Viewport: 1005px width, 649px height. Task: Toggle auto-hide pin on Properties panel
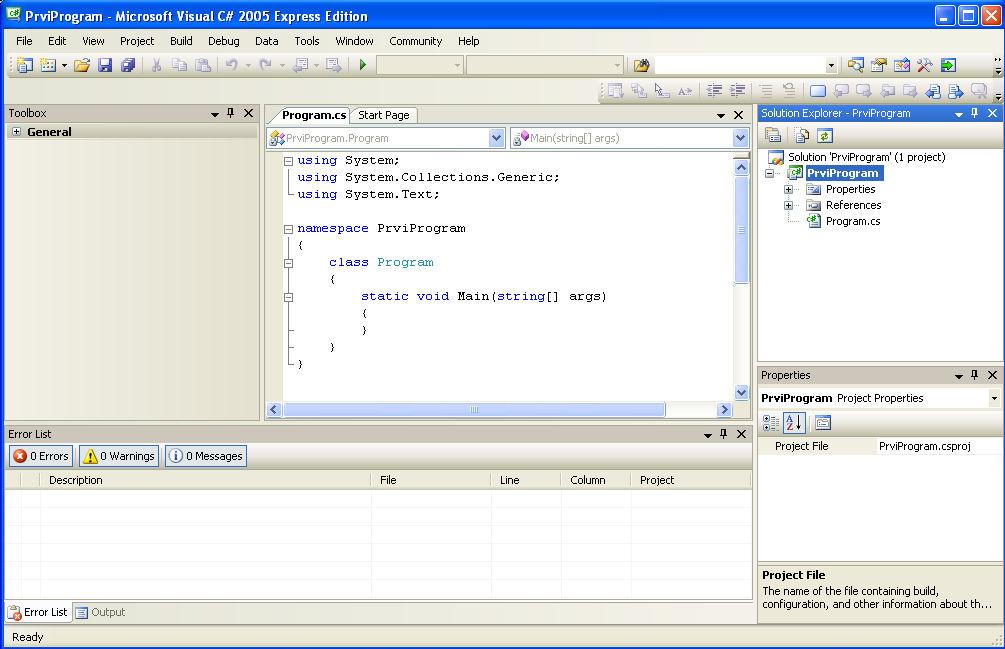pyautogui.click(x=975, y=375)
